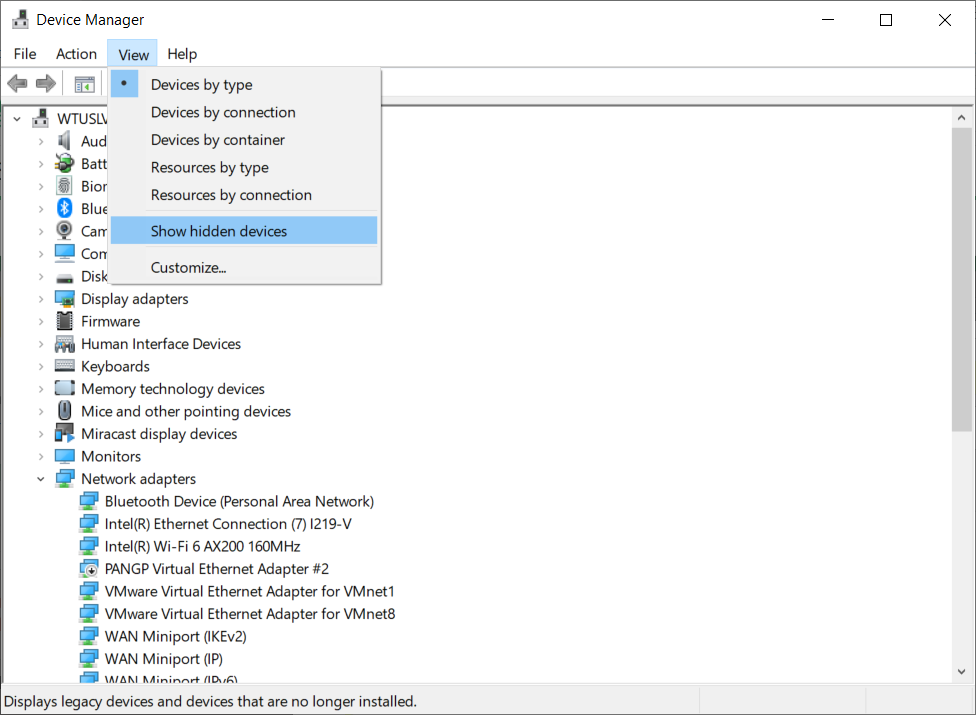Click the Mice and other pointing devices icon
This screenshot has width=976, height=715.
click(x=65, y=411)
